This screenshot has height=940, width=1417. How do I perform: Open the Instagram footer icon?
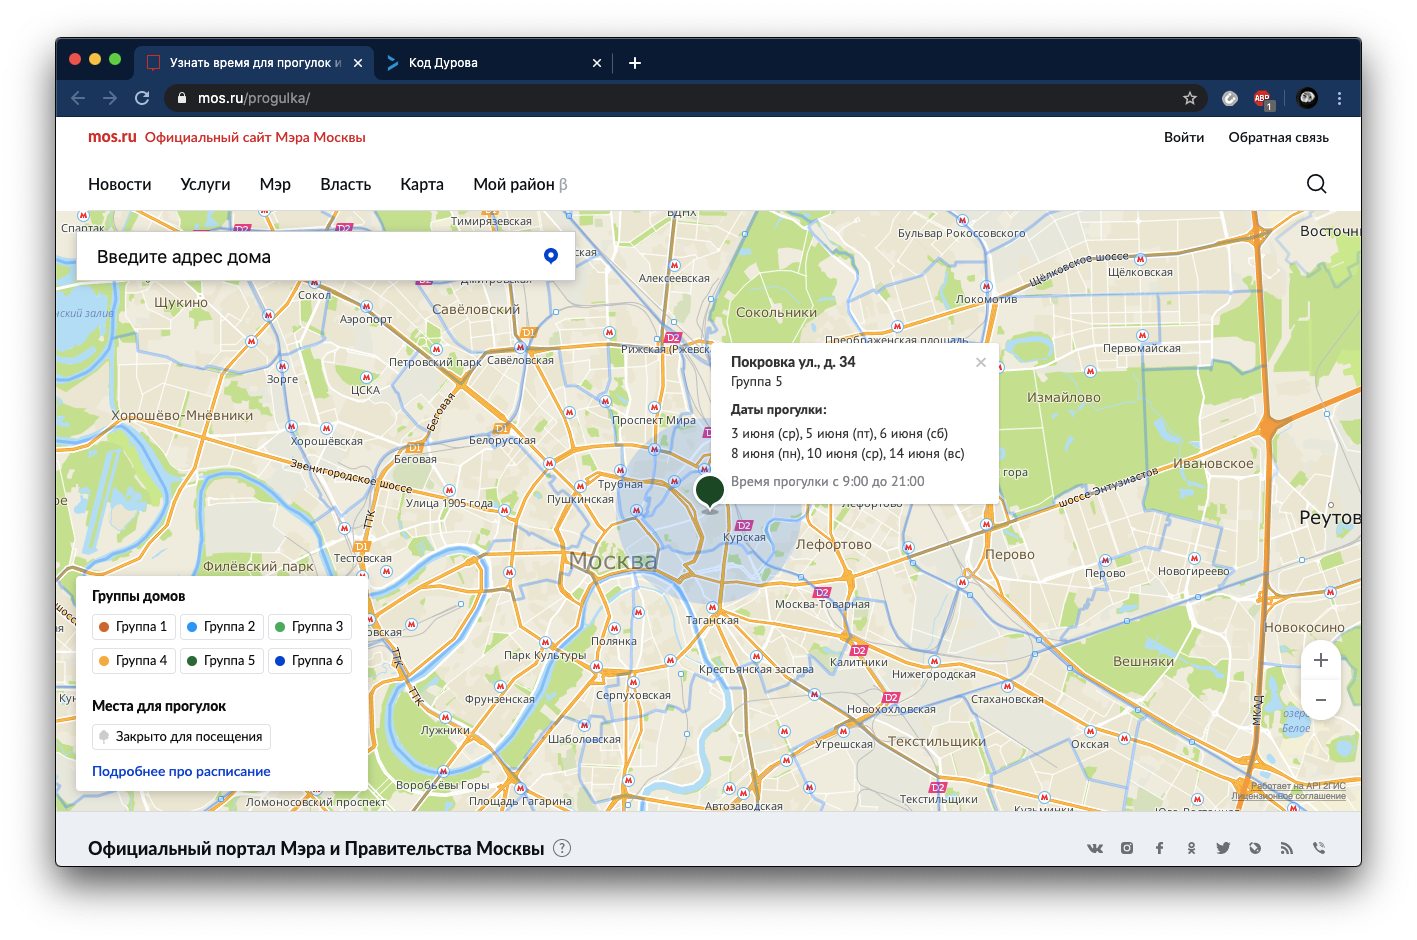click(1127, 848)
